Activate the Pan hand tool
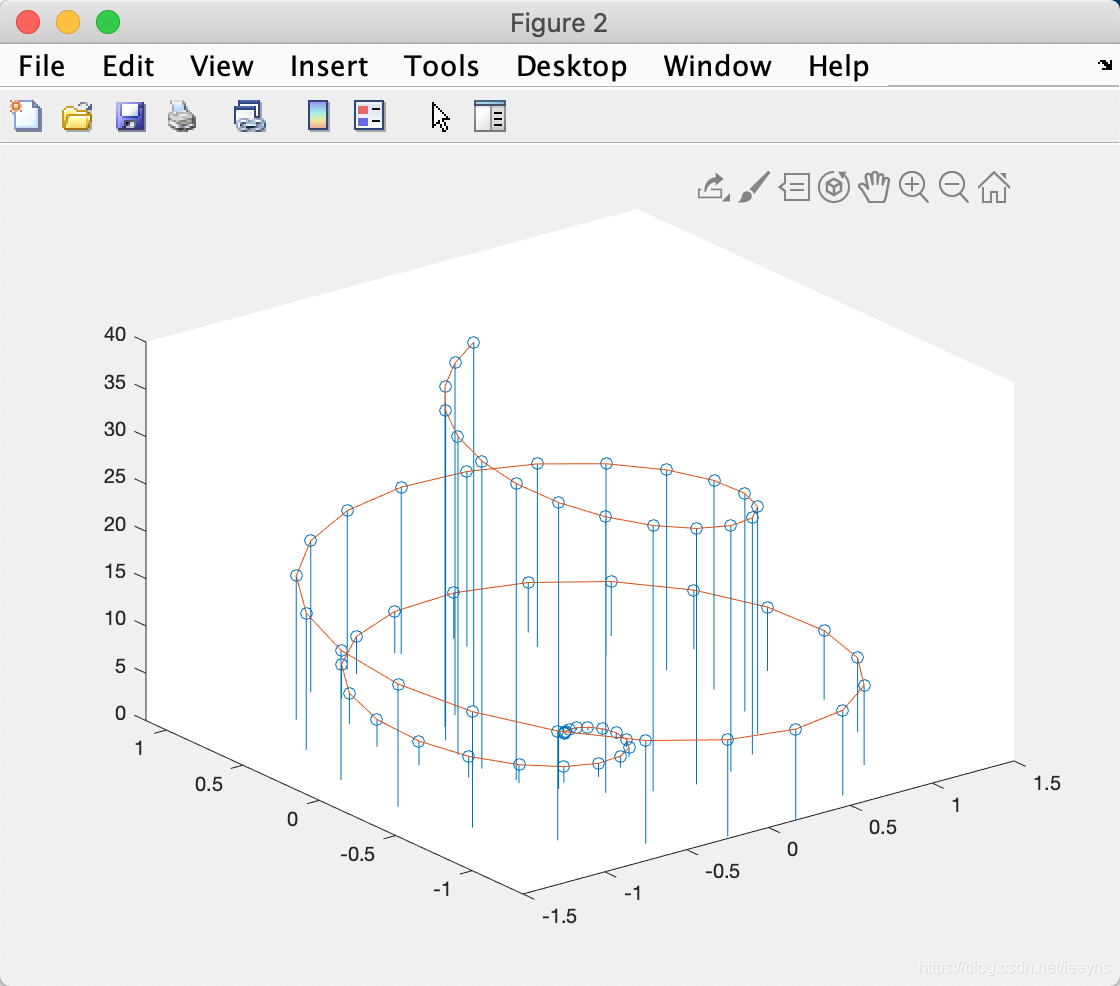Screen dimensions: 1120x986 pyautogui.click(x=874, y=187)
